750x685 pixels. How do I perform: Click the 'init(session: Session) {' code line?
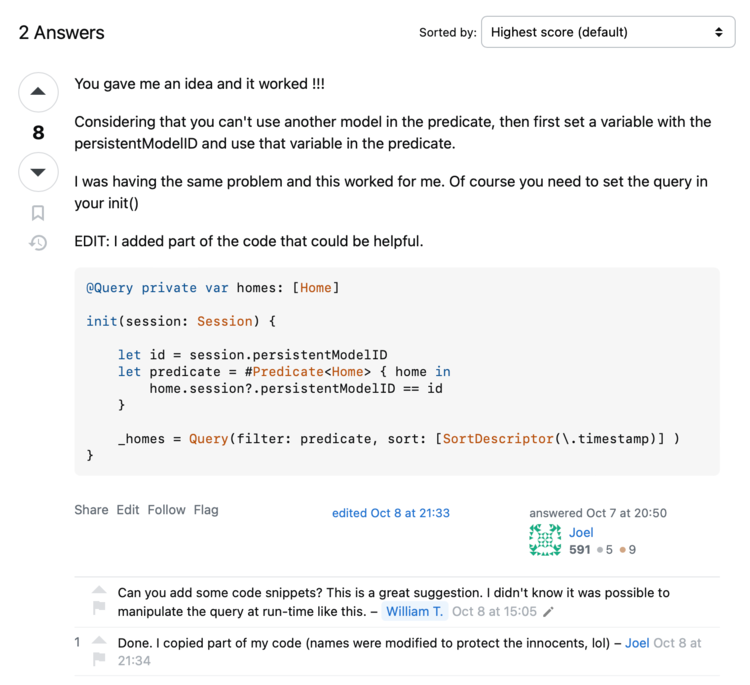pyautogui.click(x=181, y=321)
